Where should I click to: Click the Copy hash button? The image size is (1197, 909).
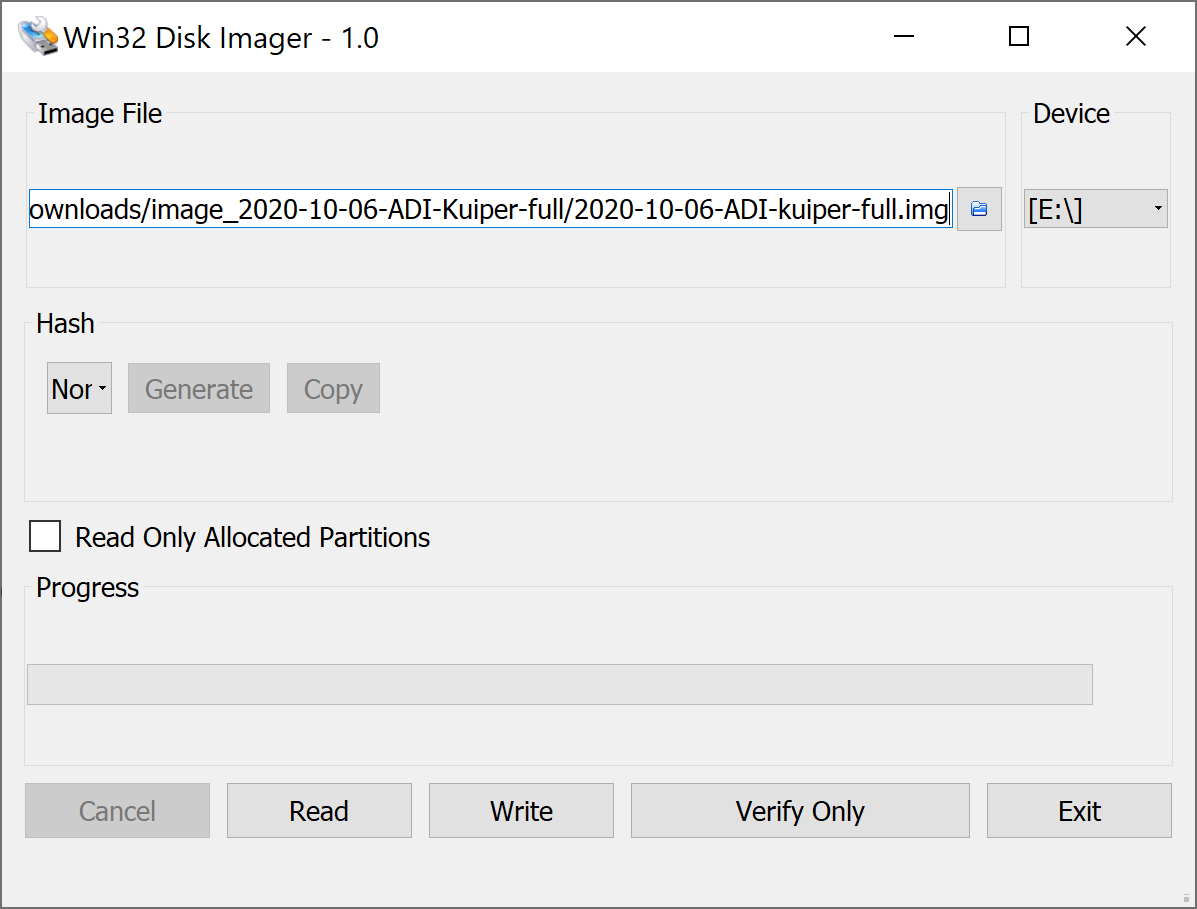point(333,388)
